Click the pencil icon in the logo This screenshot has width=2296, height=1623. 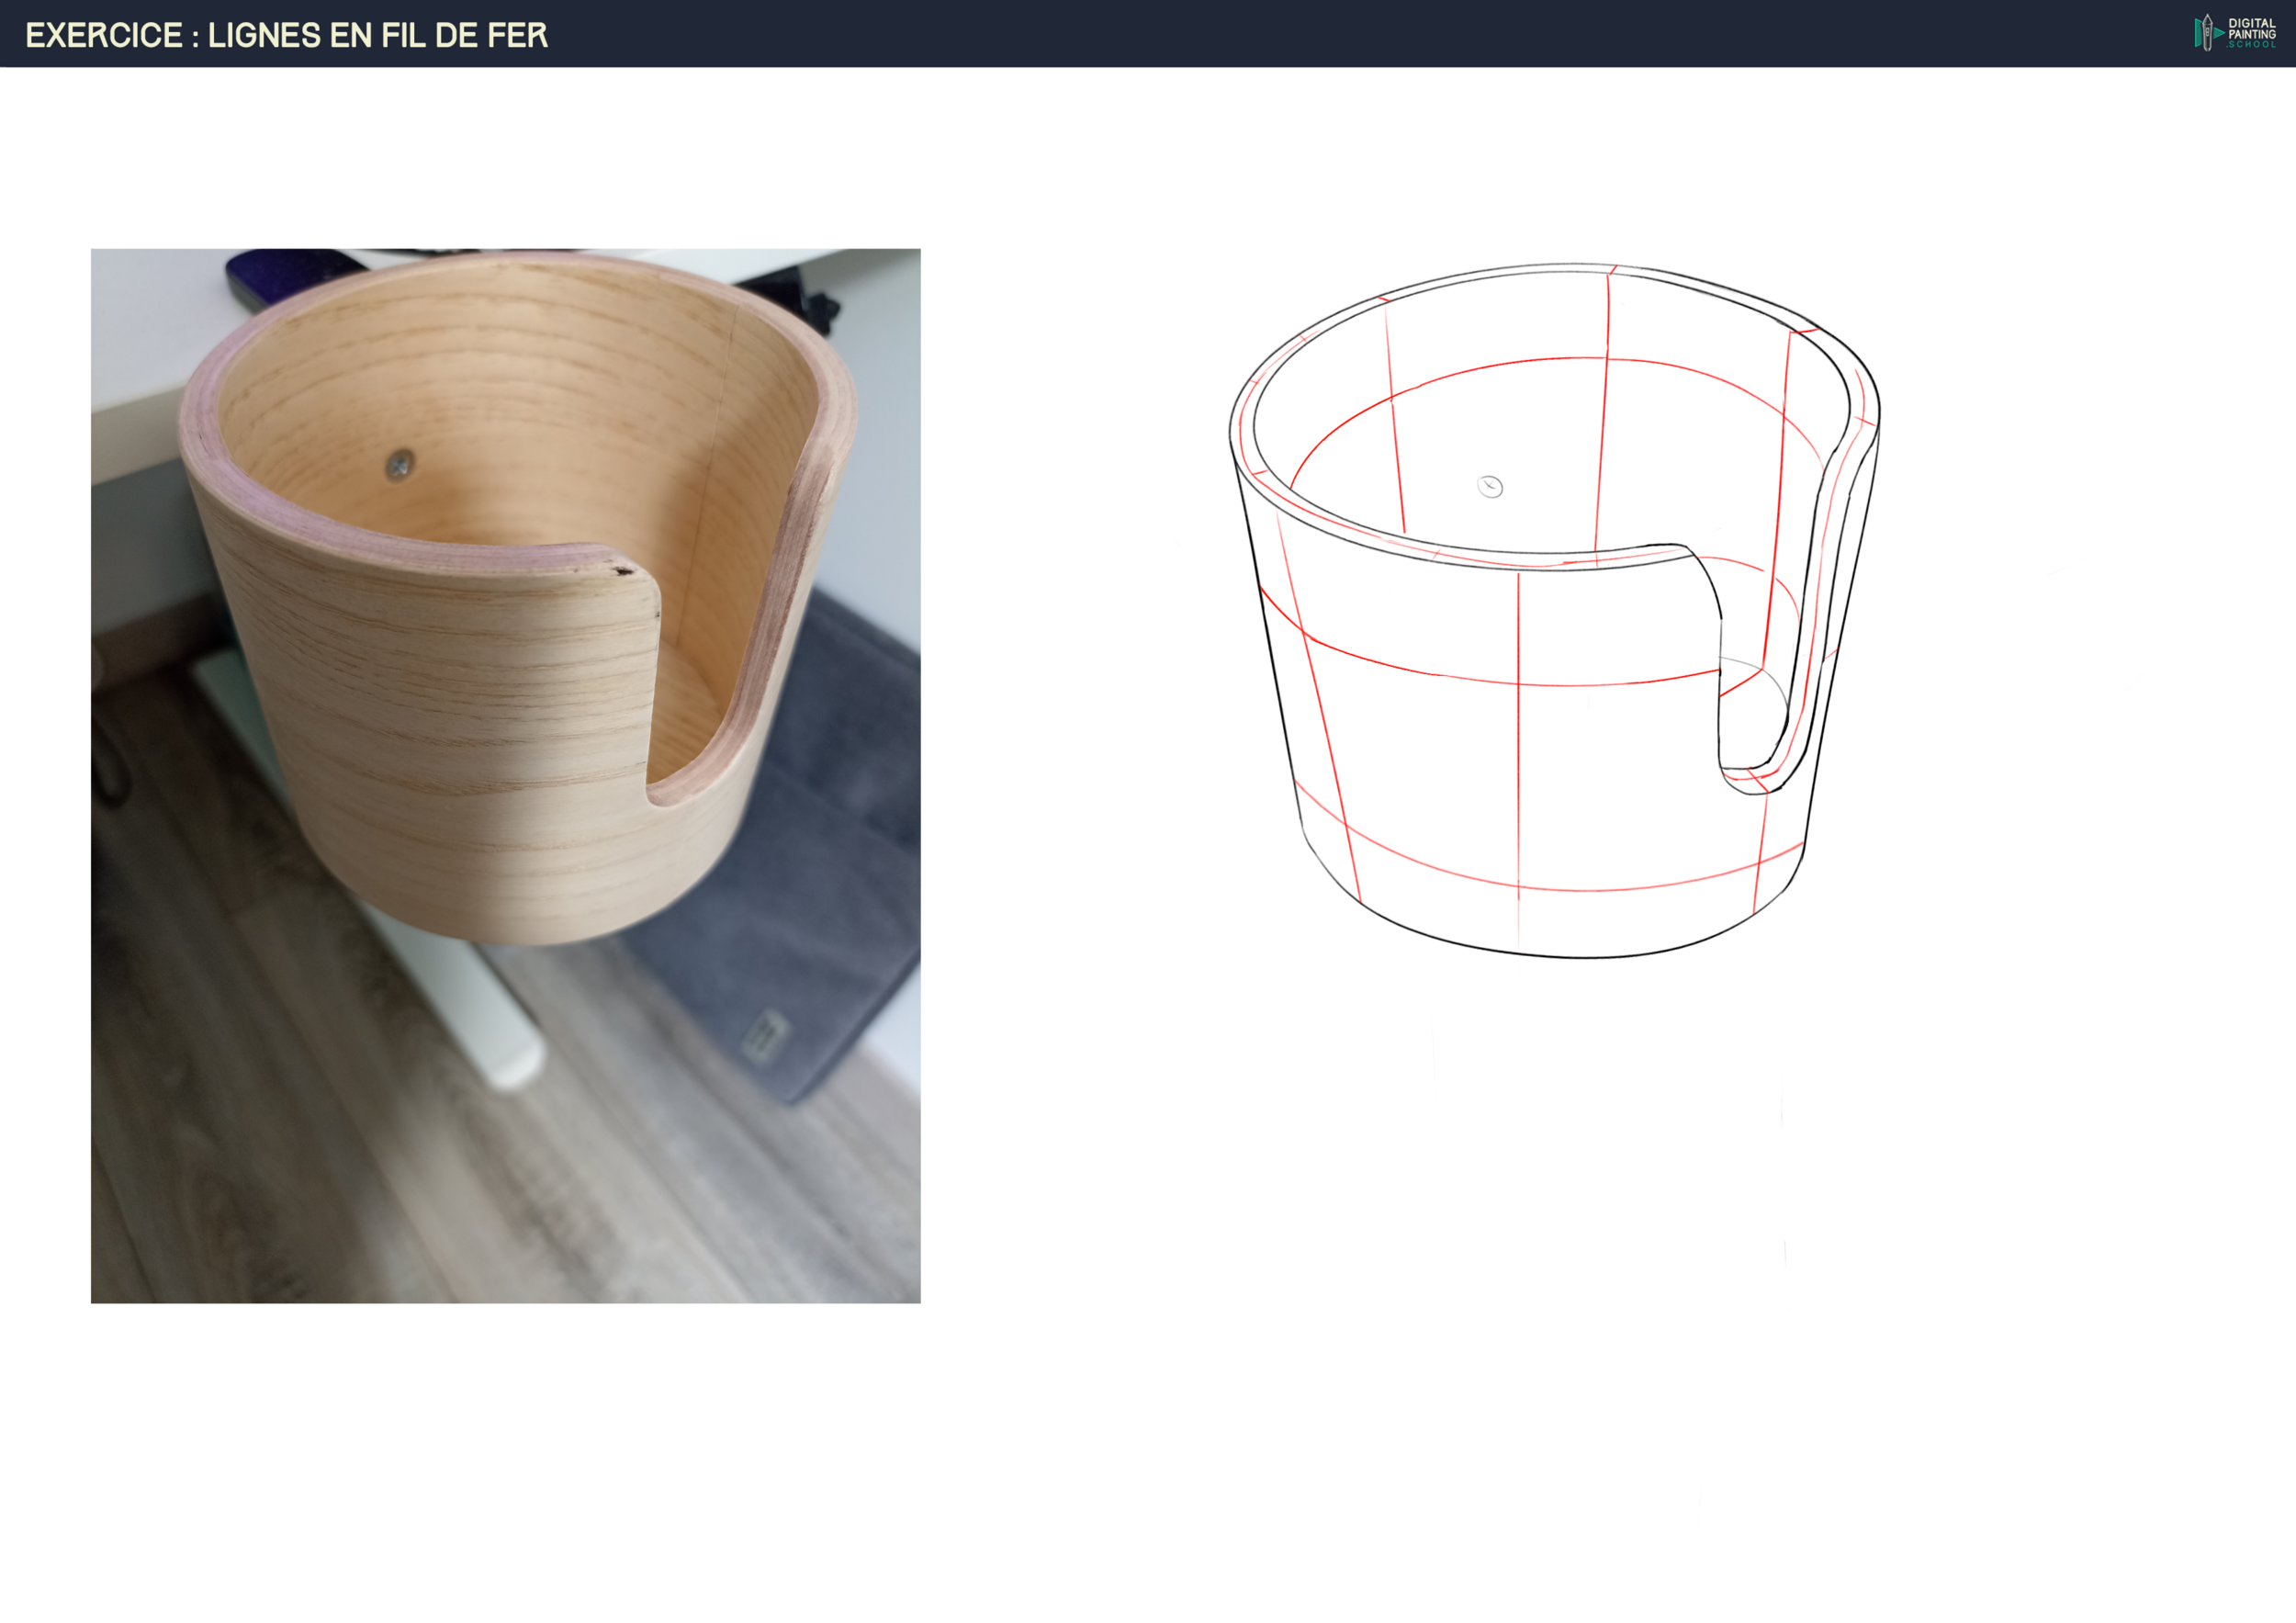click(2207, 33)
